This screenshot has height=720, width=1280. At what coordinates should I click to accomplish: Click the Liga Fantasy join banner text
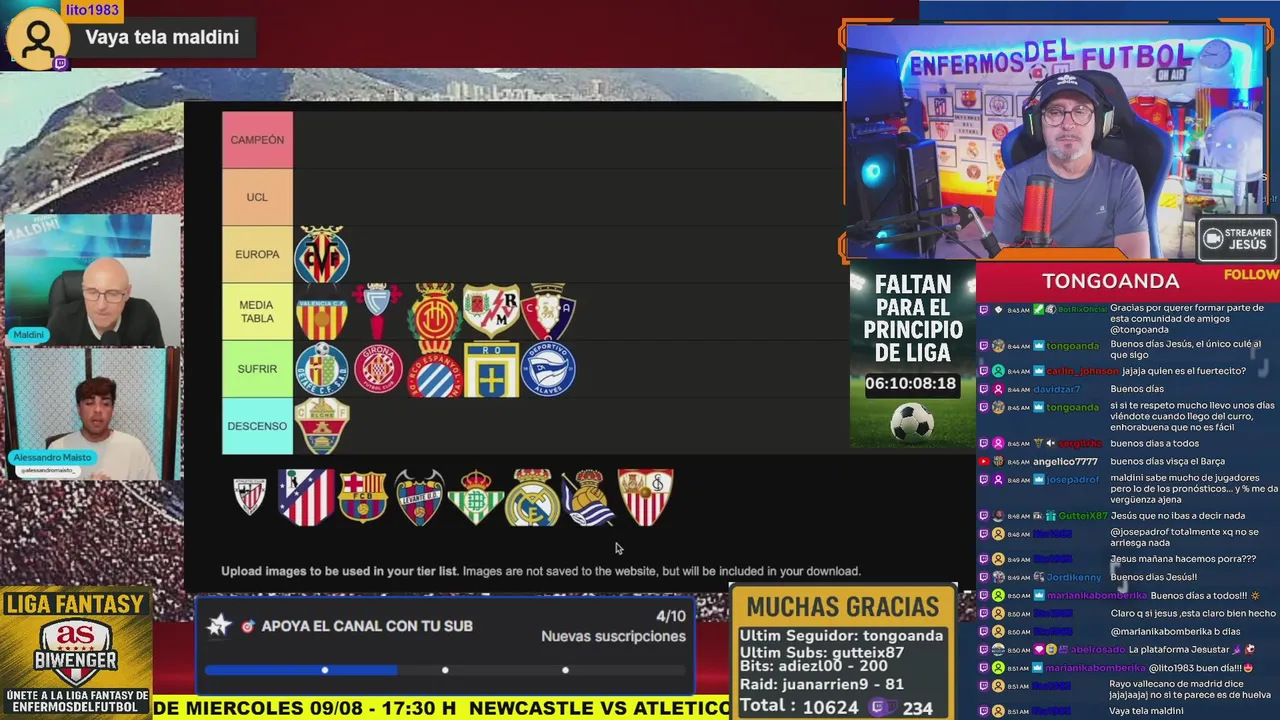click(x=76, y=701)
